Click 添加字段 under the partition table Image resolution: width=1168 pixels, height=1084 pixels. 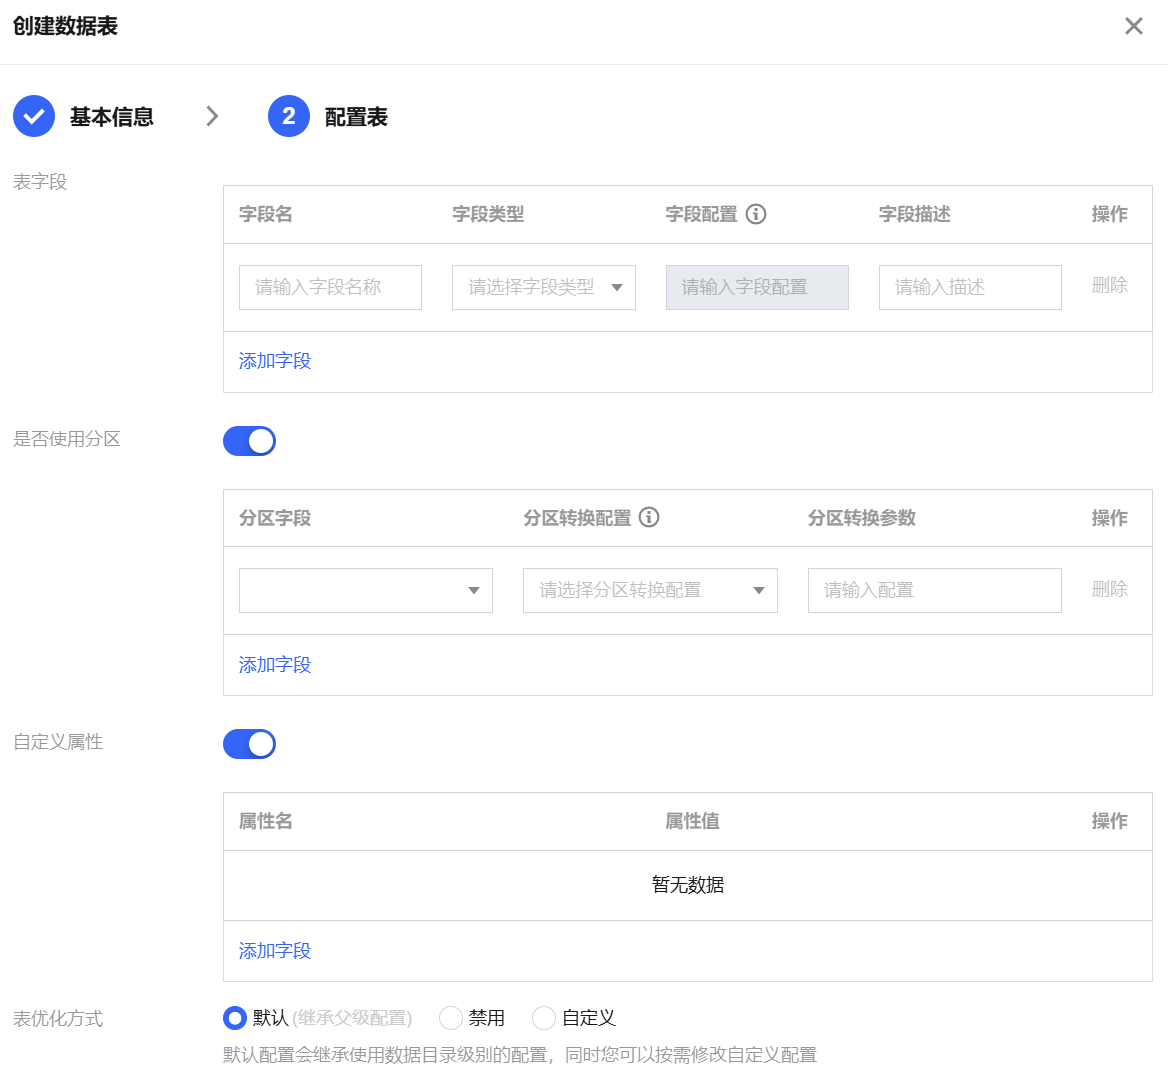click(x=275, y=665)
